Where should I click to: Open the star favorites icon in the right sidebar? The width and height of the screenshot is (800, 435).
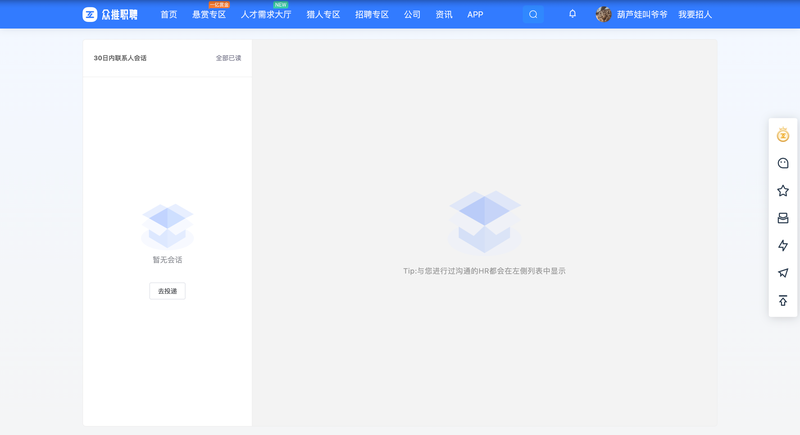click(783, 191)
